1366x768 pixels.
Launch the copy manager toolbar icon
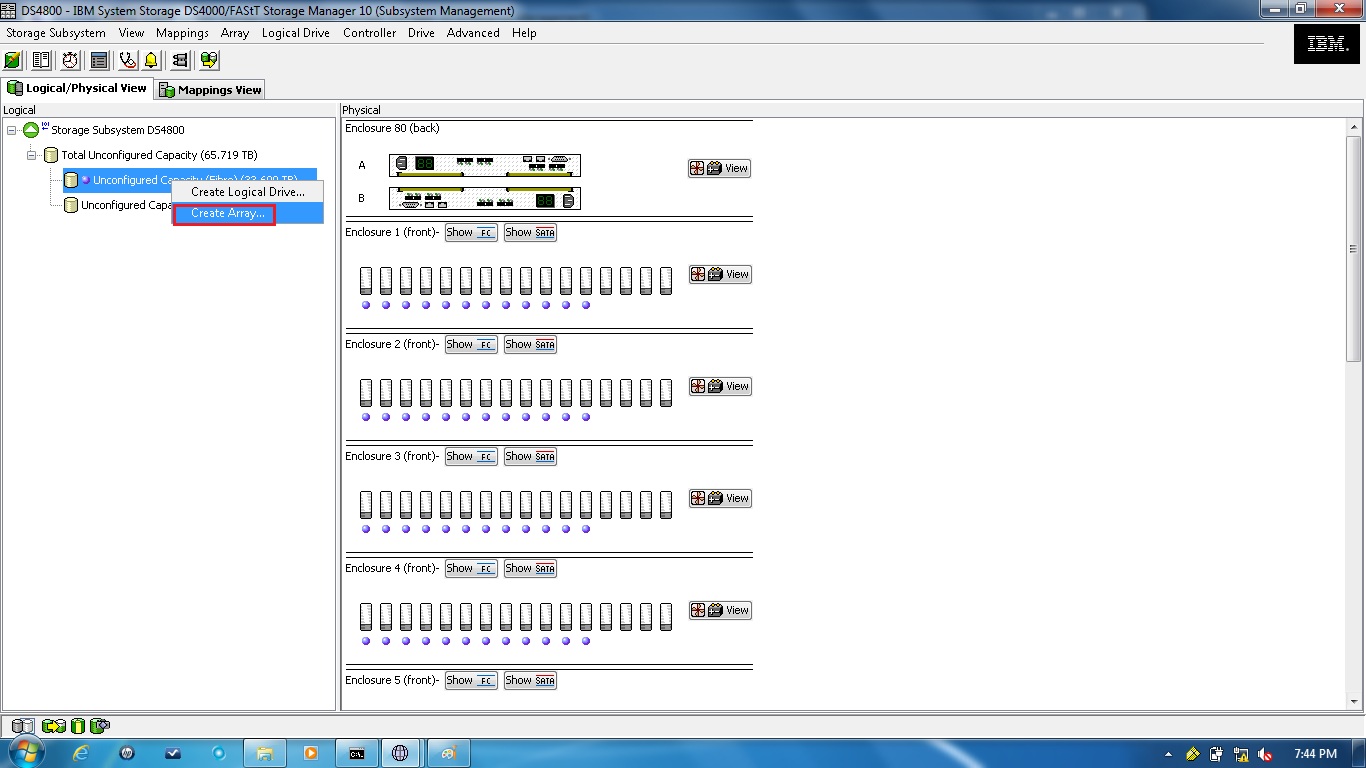click(x=208, y=60)
